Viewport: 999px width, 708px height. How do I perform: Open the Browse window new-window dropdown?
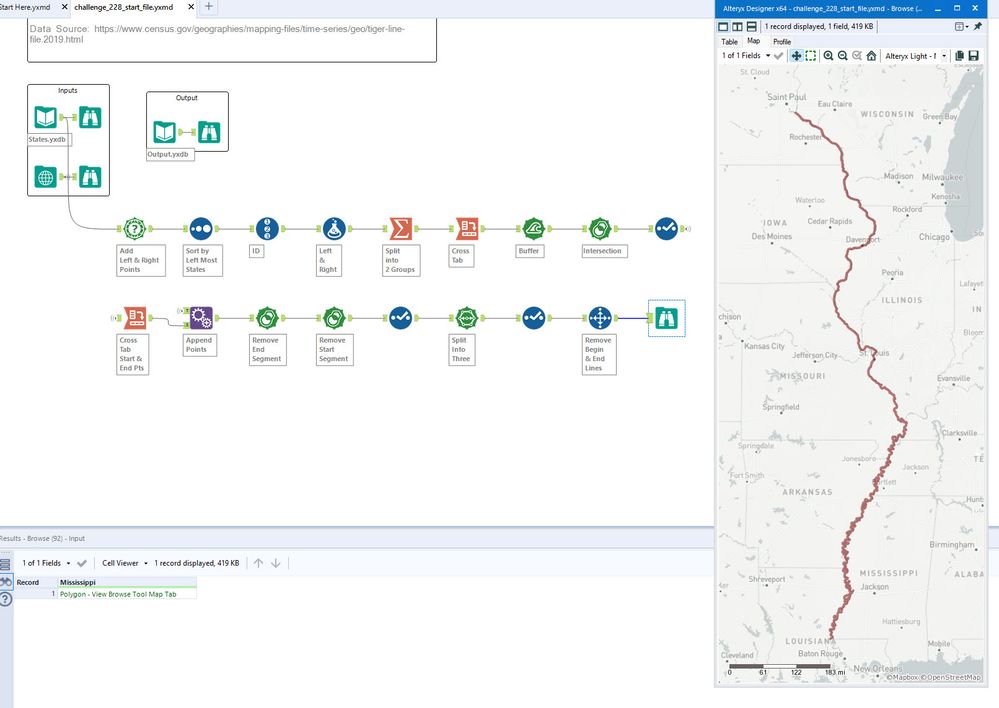(961, 26)
